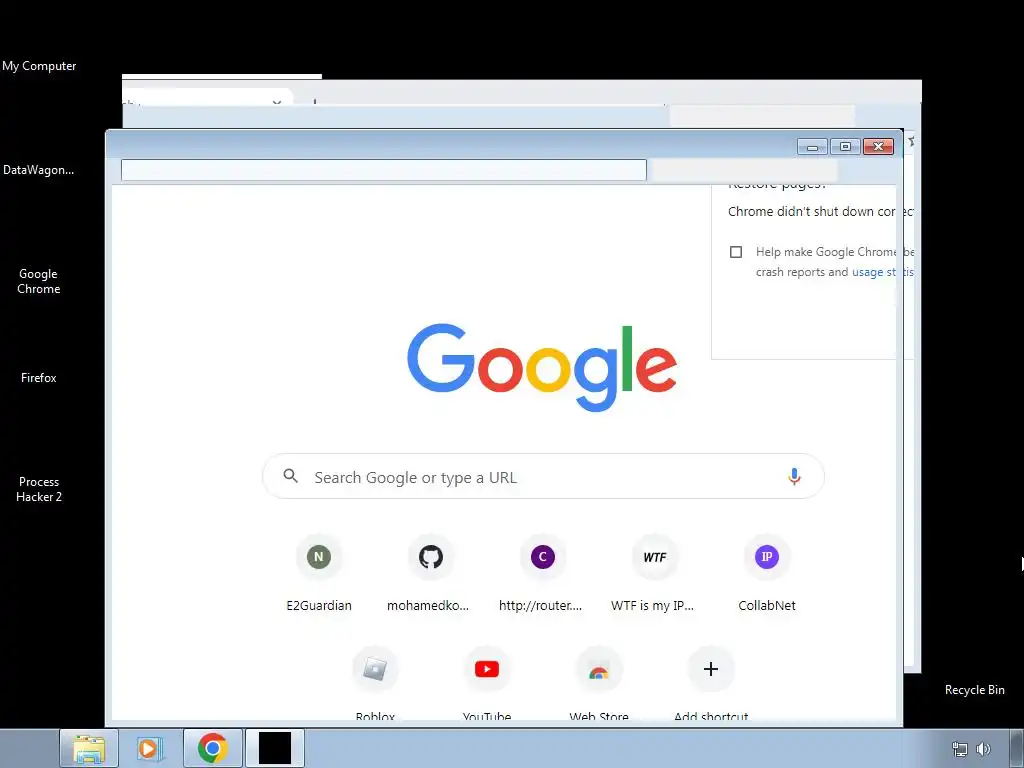1024x768 pixels.
Task: Close the front Chrome window
Action: pos(878,147)
